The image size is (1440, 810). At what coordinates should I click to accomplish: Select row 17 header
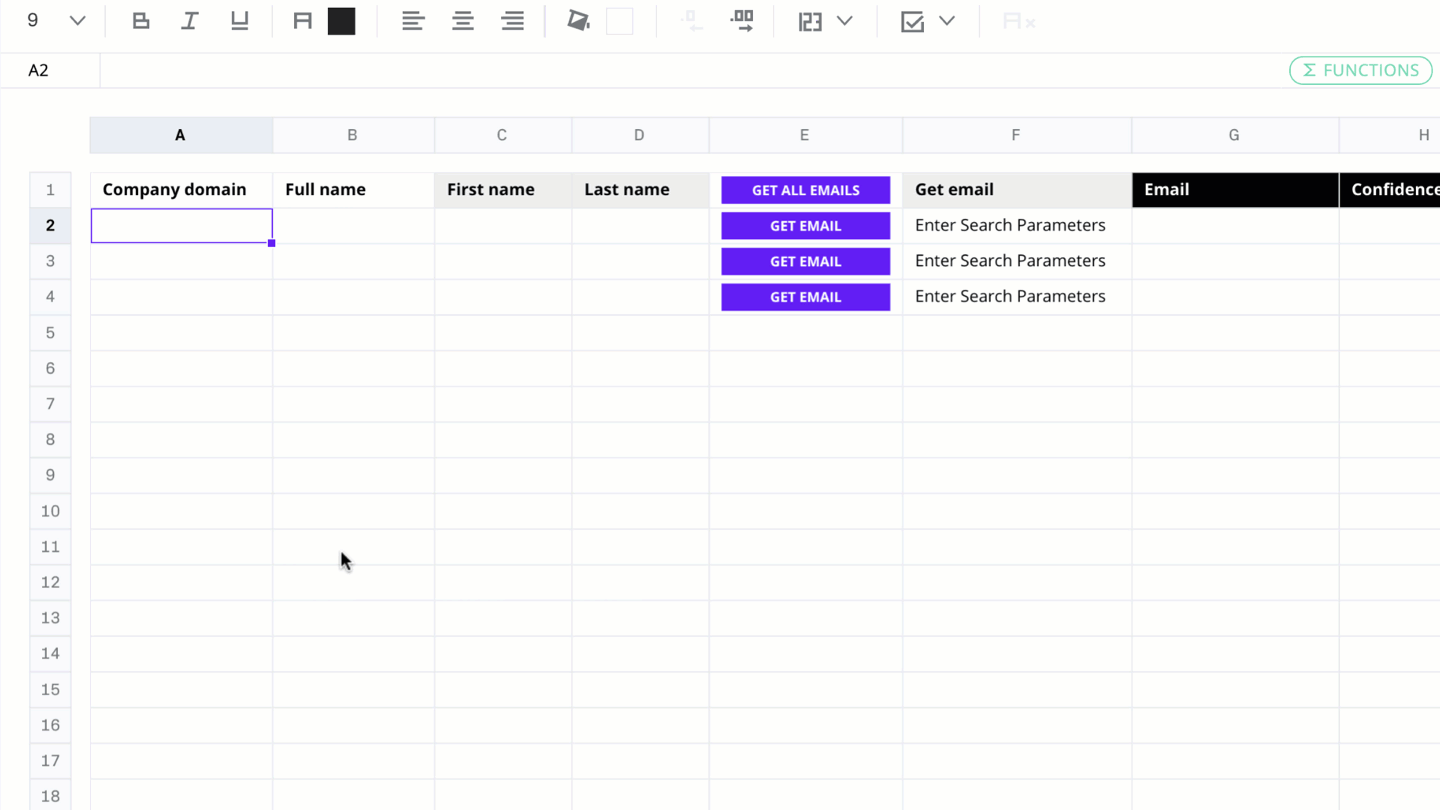point(50,761)
